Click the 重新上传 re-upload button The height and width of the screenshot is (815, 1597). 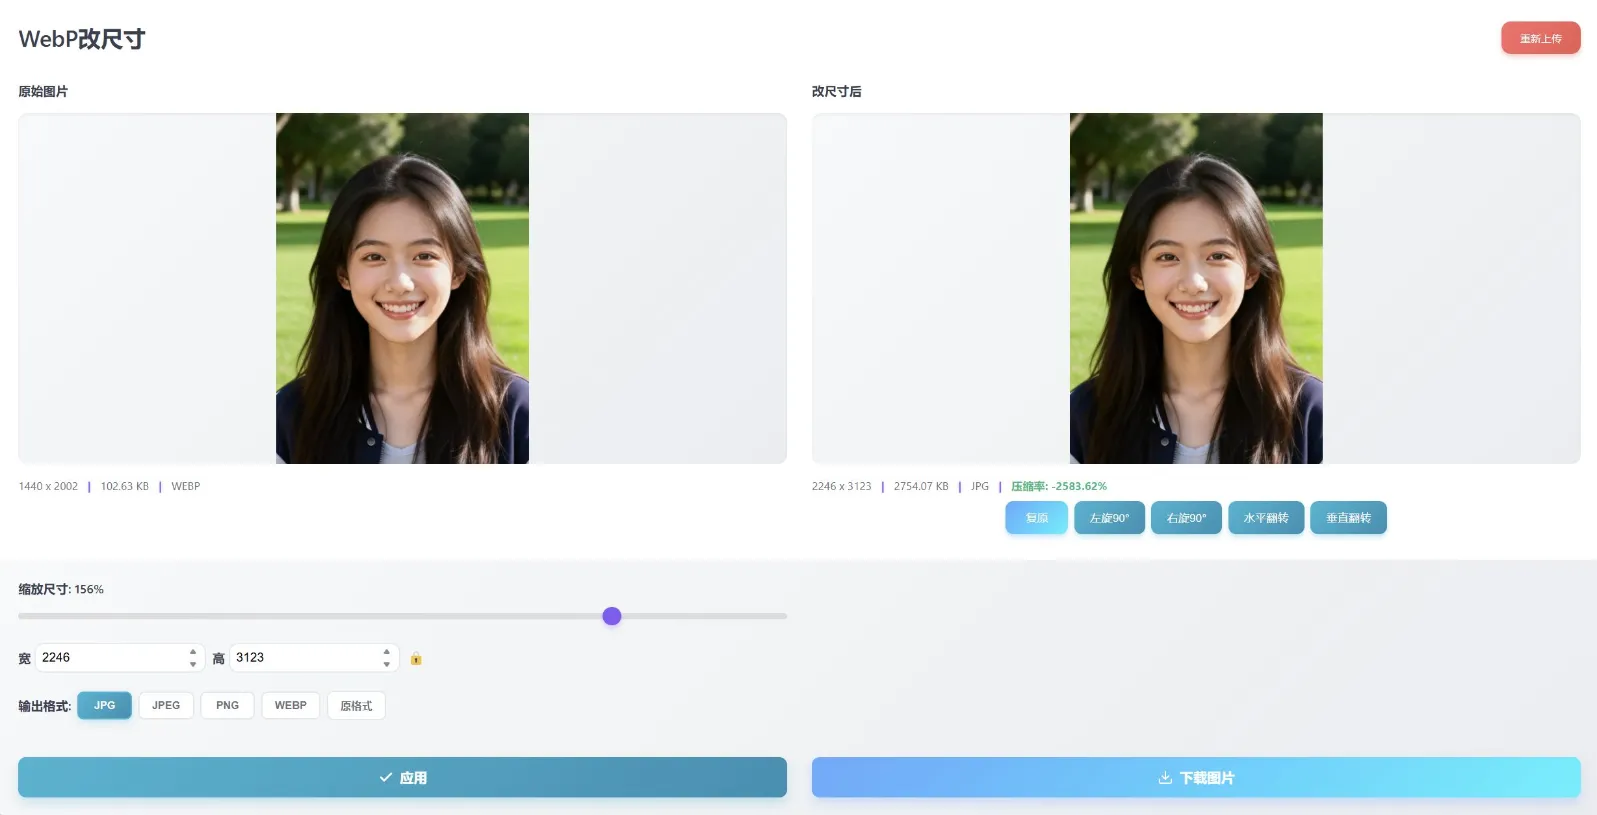point(1541,38)
